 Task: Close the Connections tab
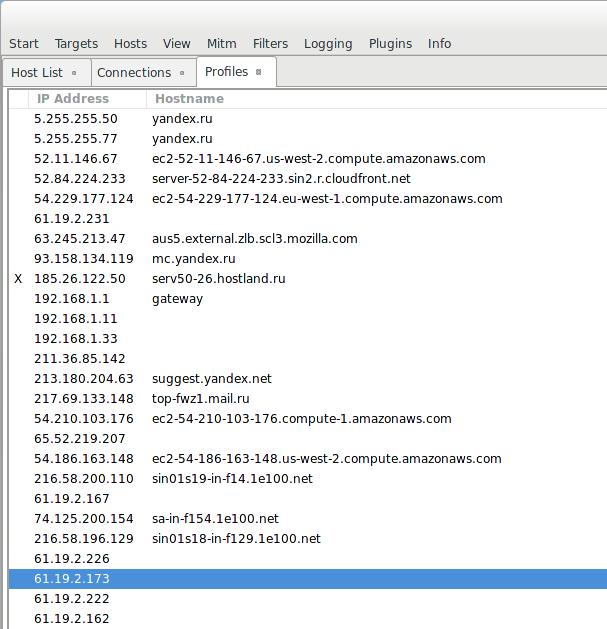(182, 73)
